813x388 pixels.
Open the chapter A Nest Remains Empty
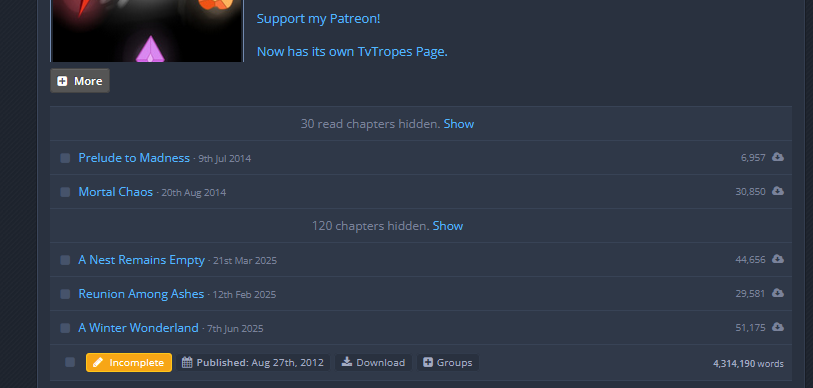click(142, 260)
